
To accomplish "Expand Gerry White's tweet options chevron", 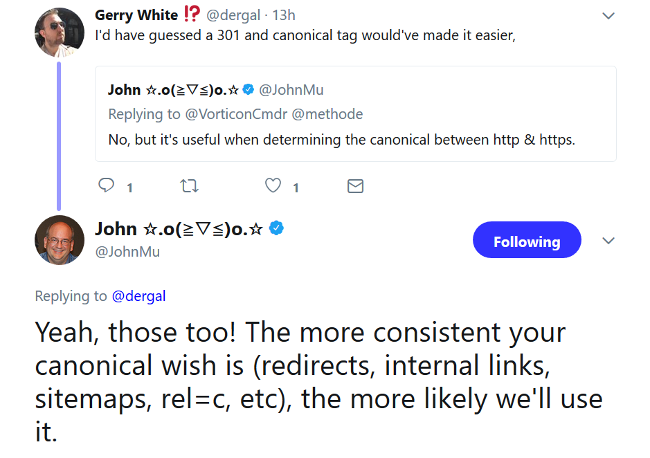I will pos(609,15).
